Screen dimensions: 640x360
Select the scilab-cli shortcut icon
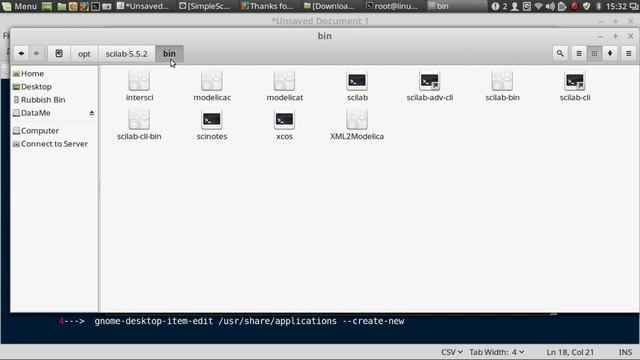coord(575,81)
